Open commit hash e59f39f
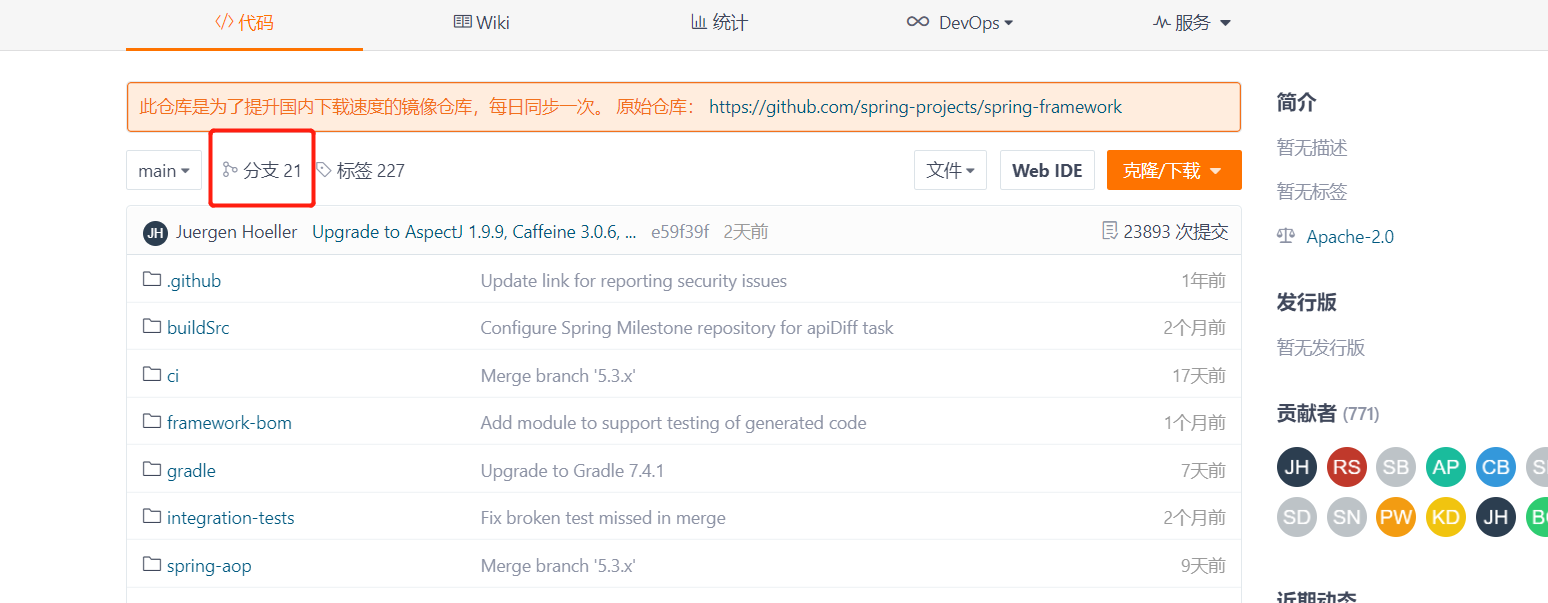1548x603 pixels. click(680, 232)
